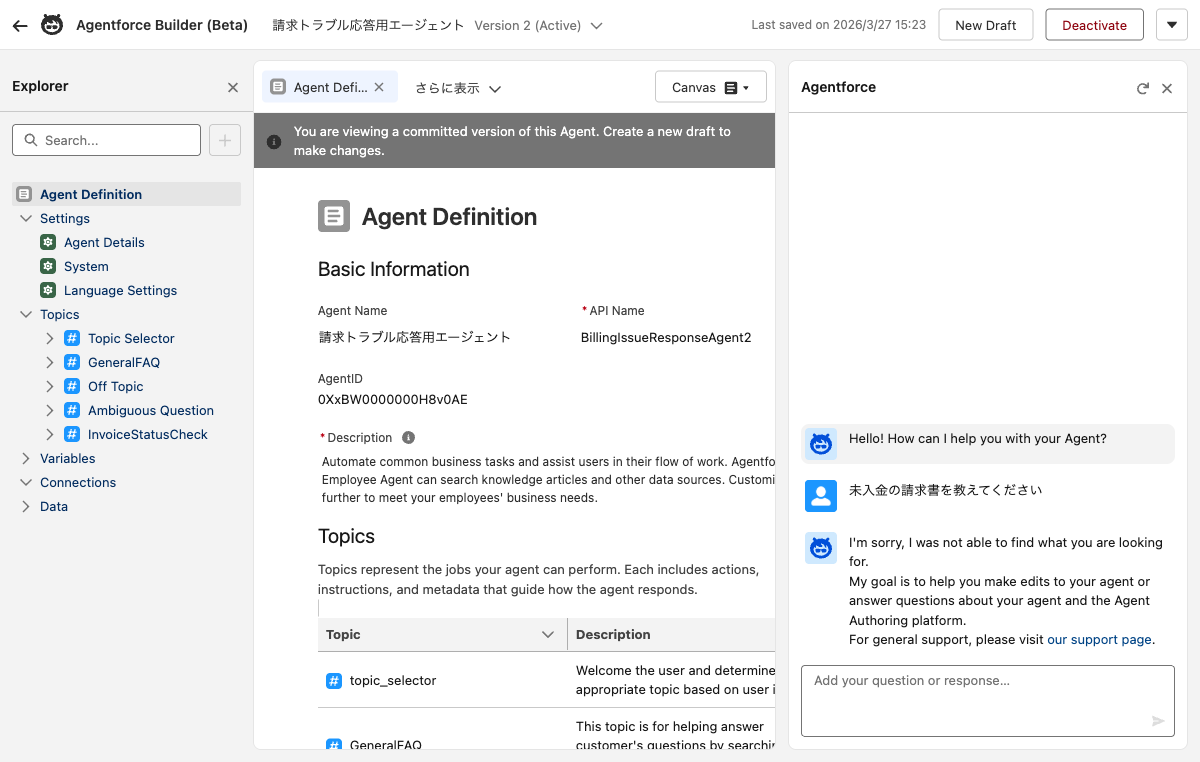The height and width of the screenshot is (762, 1200).
Task: Expand the Variables section
Action: pos(27,458)
